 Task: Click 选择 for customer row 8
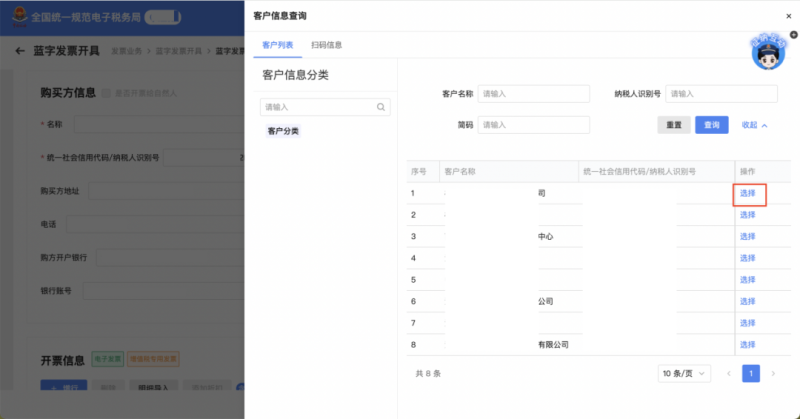pos(747,344)
